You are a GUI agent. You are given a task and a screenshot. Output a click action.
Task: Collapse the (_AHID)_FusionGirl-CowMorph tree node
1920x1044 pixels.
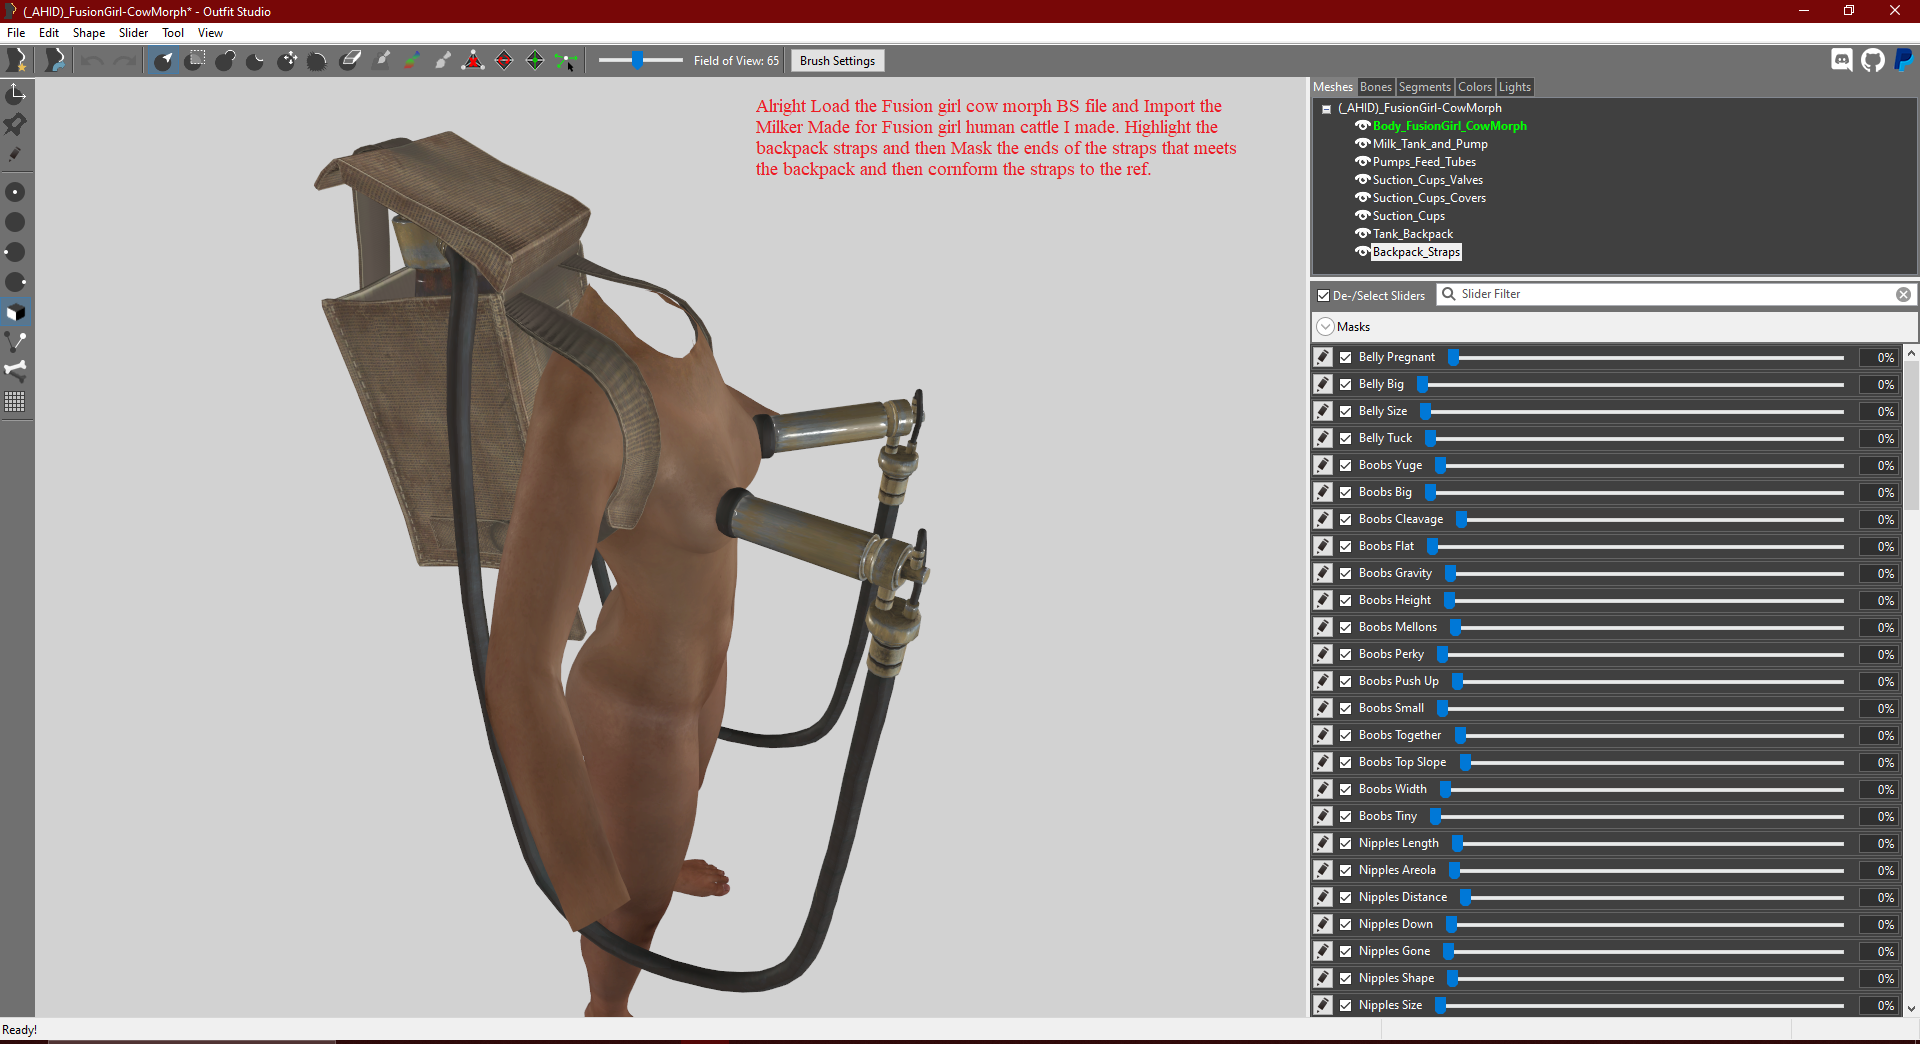click(1327, 109)
